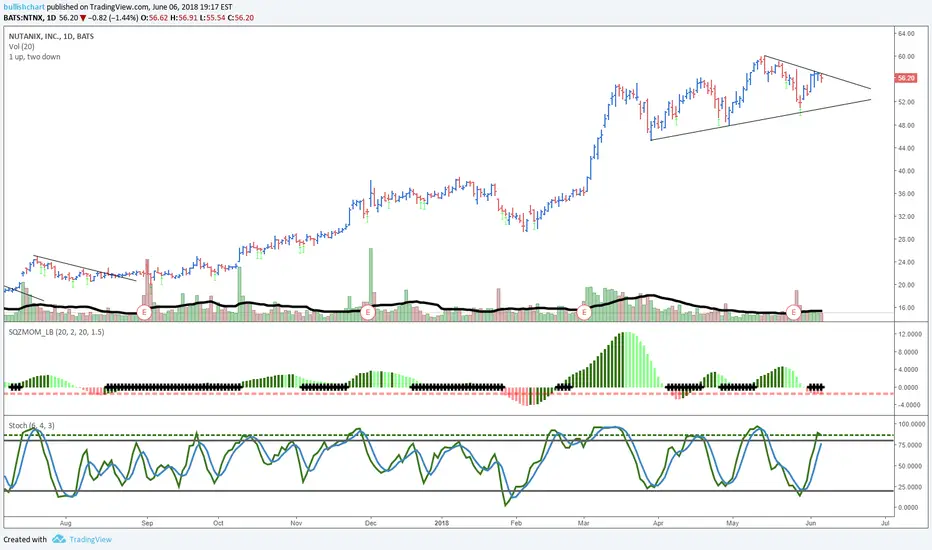Click the Nov label on time axis
Image resolution: width=932 pixels, height=550 pixels.
point(296,523)
